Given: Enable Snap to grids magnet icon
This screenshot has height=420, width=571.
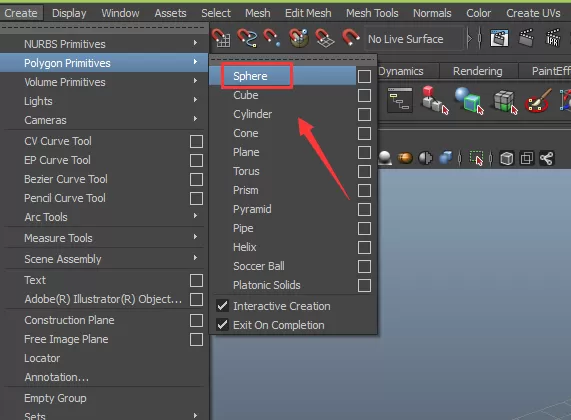Looking at the screenshot, I should (221, 38).
